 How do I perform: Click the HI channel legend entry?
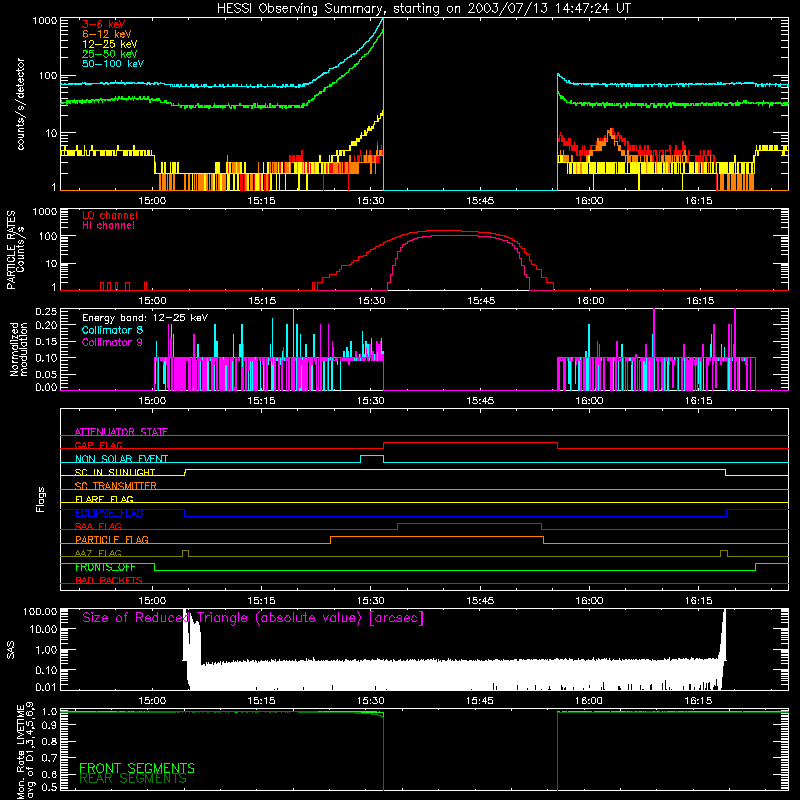108,226
